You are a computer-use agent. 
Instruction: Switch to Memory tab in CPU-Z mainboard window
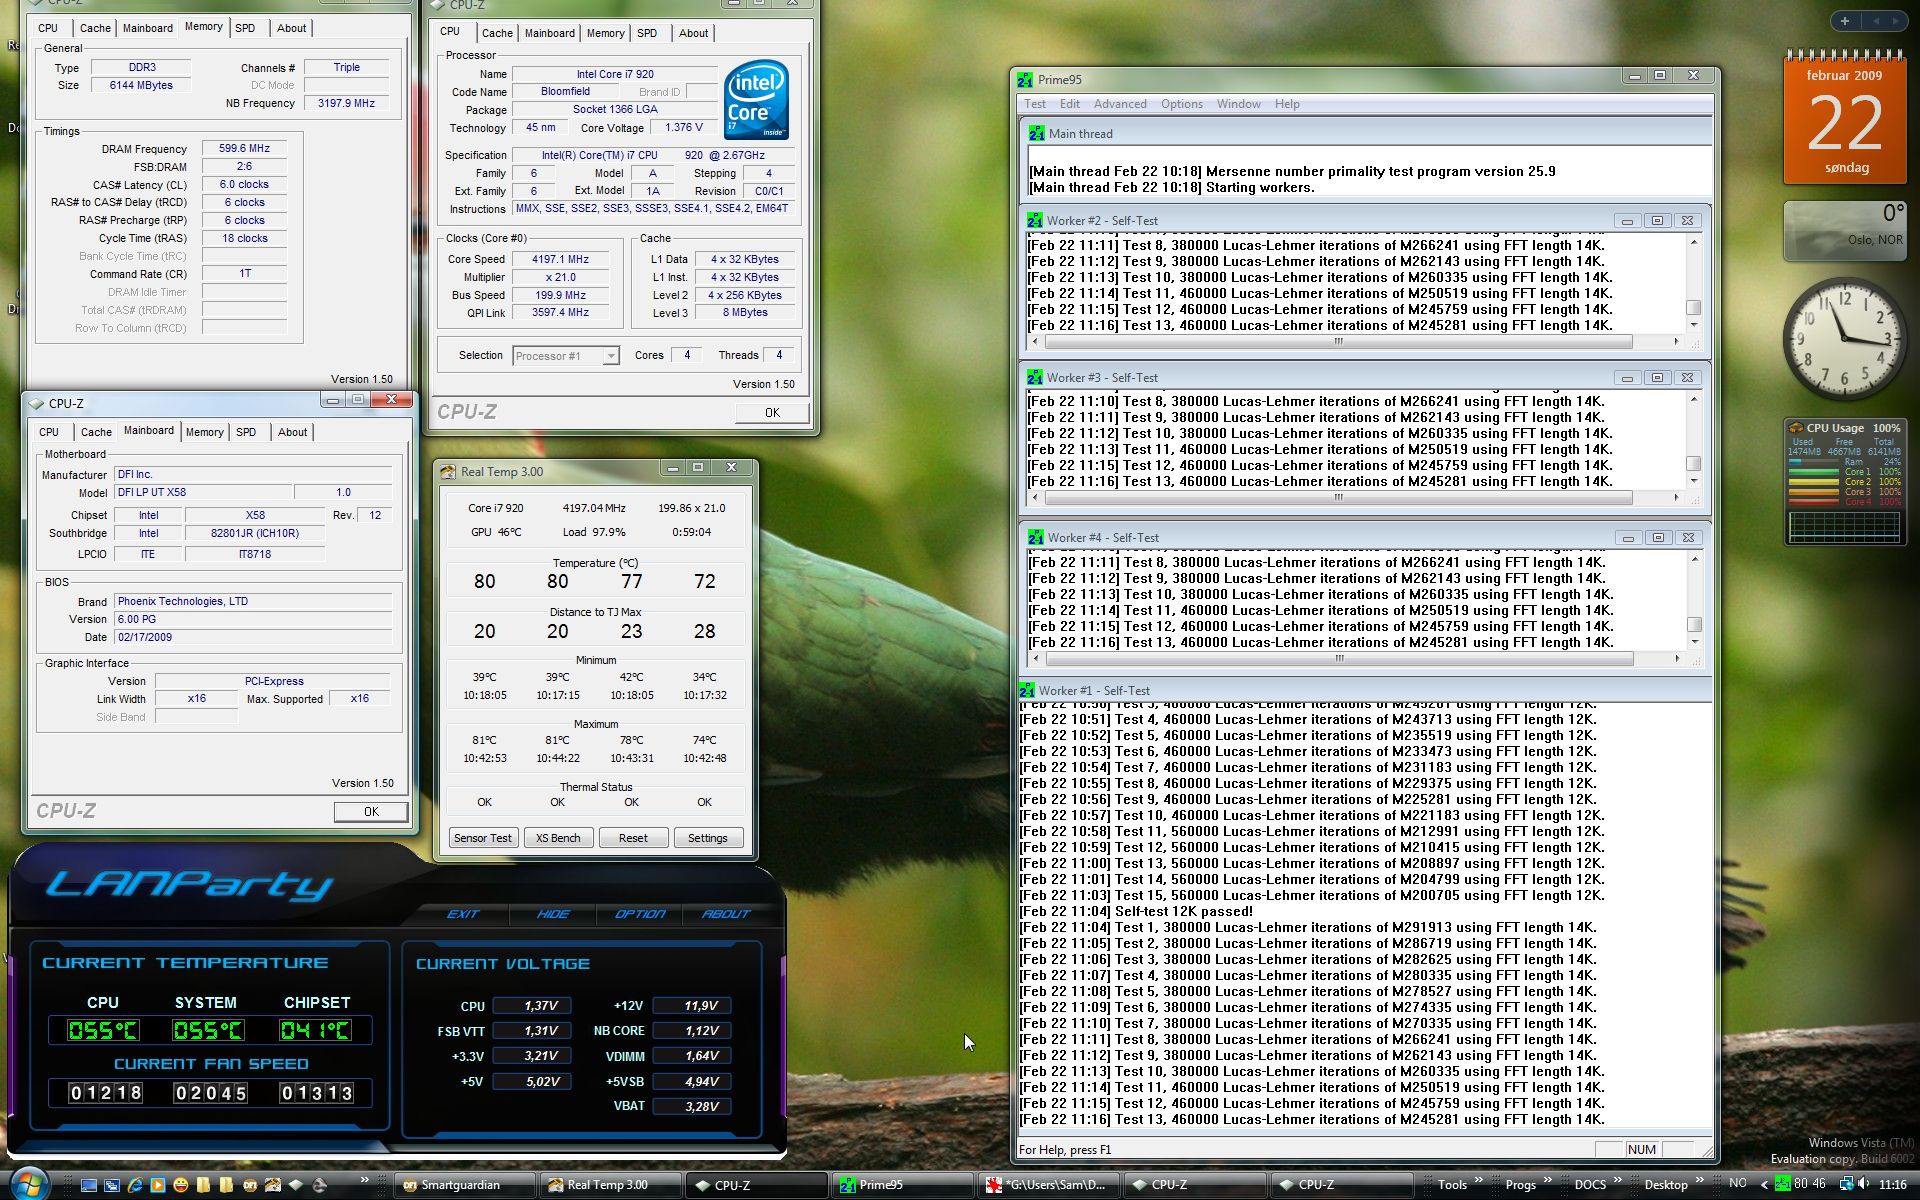click(204, 432)
